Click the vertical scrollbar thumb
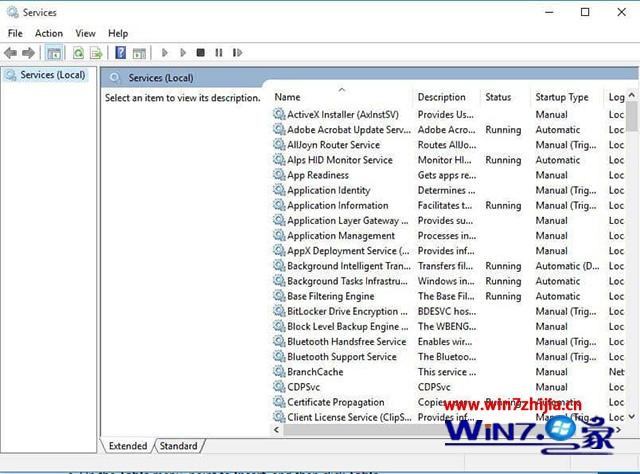This screenshot has width=640, height=474. pos(632,116)
